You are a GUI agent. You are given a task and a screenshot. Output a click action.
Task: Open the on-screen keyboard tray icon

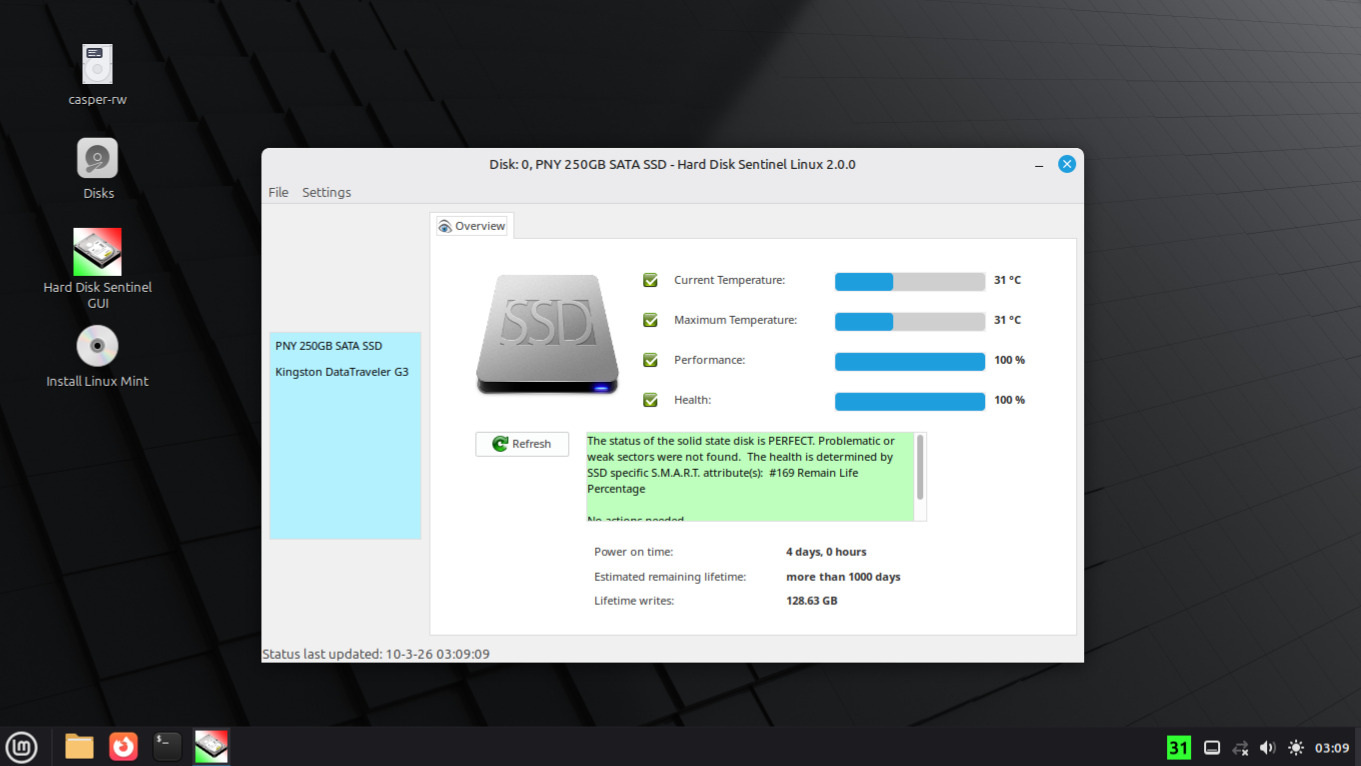pos(1212,748)
